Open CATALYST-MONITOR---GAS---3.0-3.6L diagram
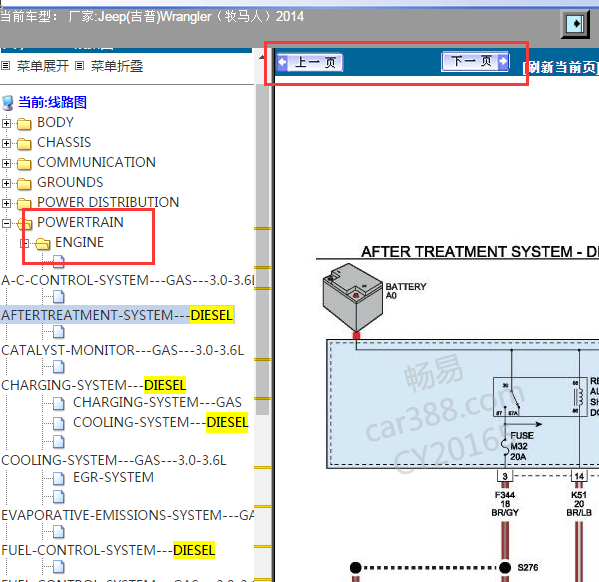599x582 pixels. click(x=122, y=350)
